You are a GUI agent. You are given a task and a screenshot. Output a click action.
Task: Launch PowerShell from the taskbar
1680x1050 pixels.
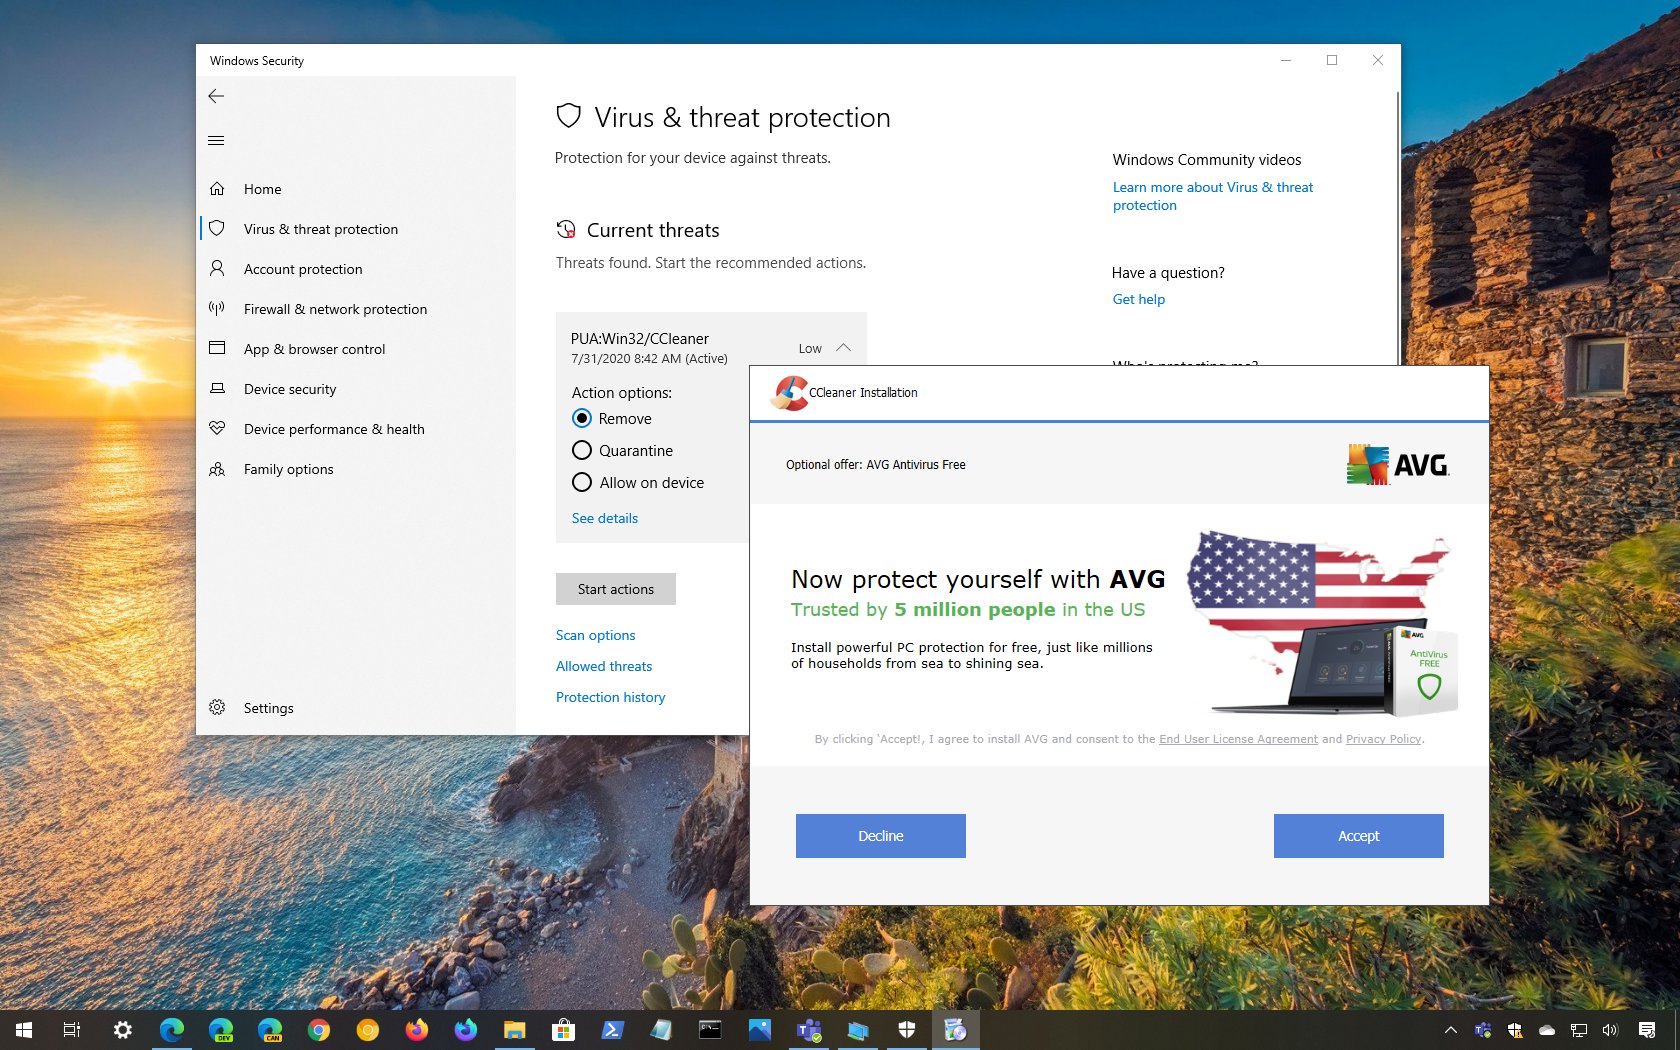[x=611, y=1029]
